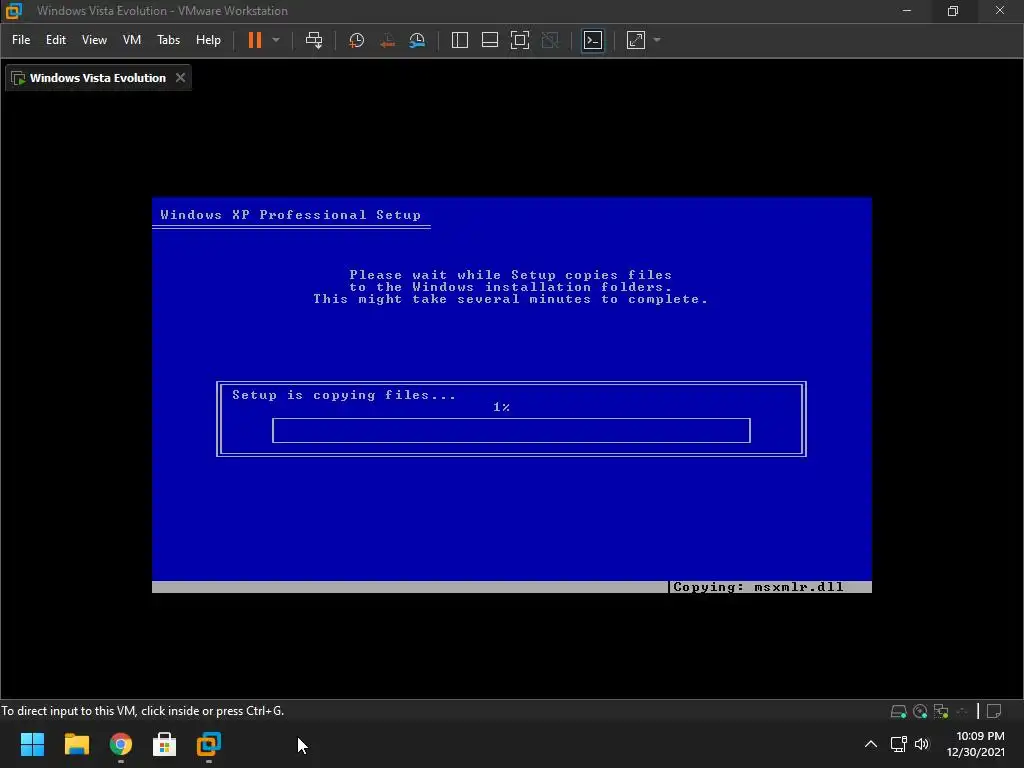
Task: Open the snapshot manager
Action: point(417,40)
